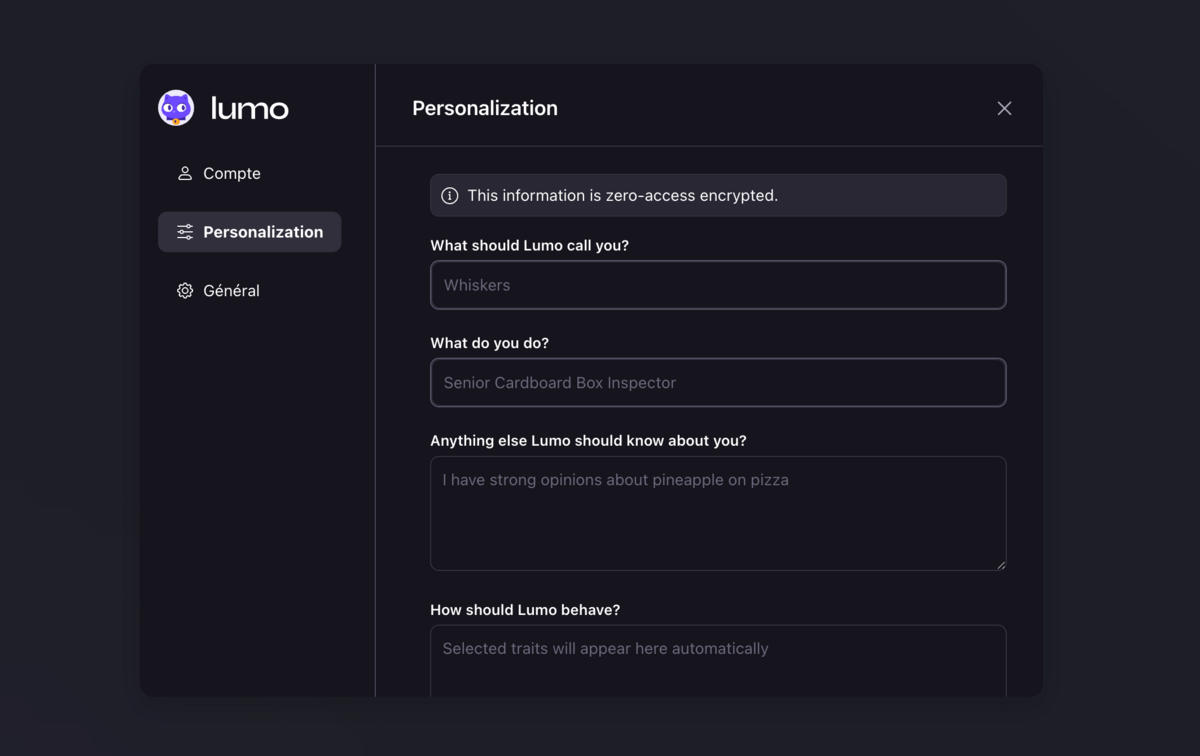This screenshot has width=1200, height=756.
Task: Open the Général settings section
Action: (x=231, y=291)
